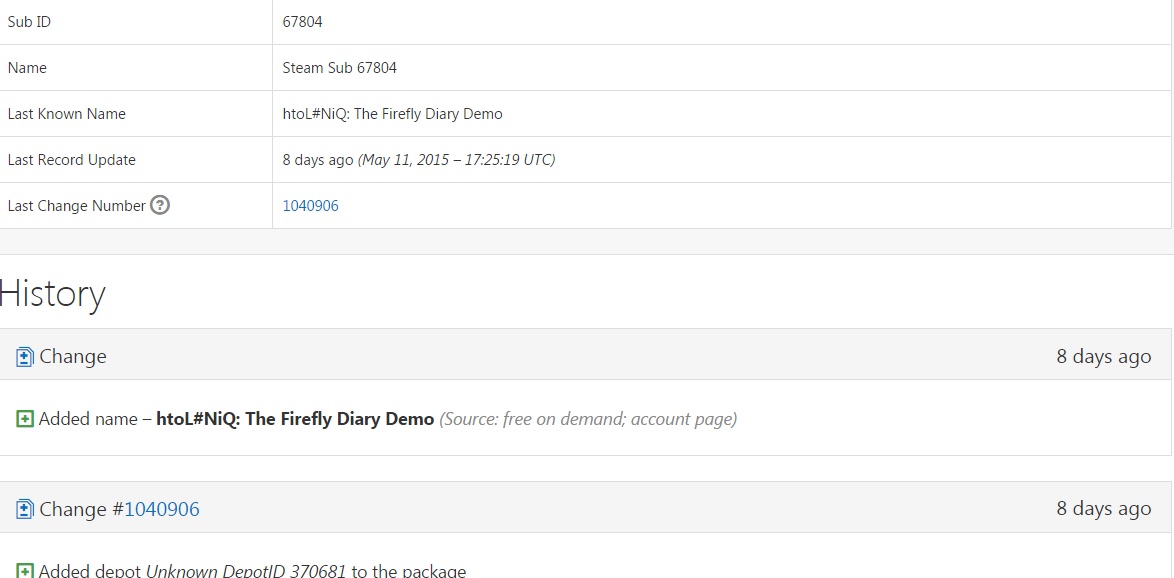
Task: Click the Sub ID label cell
Action: point(29,22)
